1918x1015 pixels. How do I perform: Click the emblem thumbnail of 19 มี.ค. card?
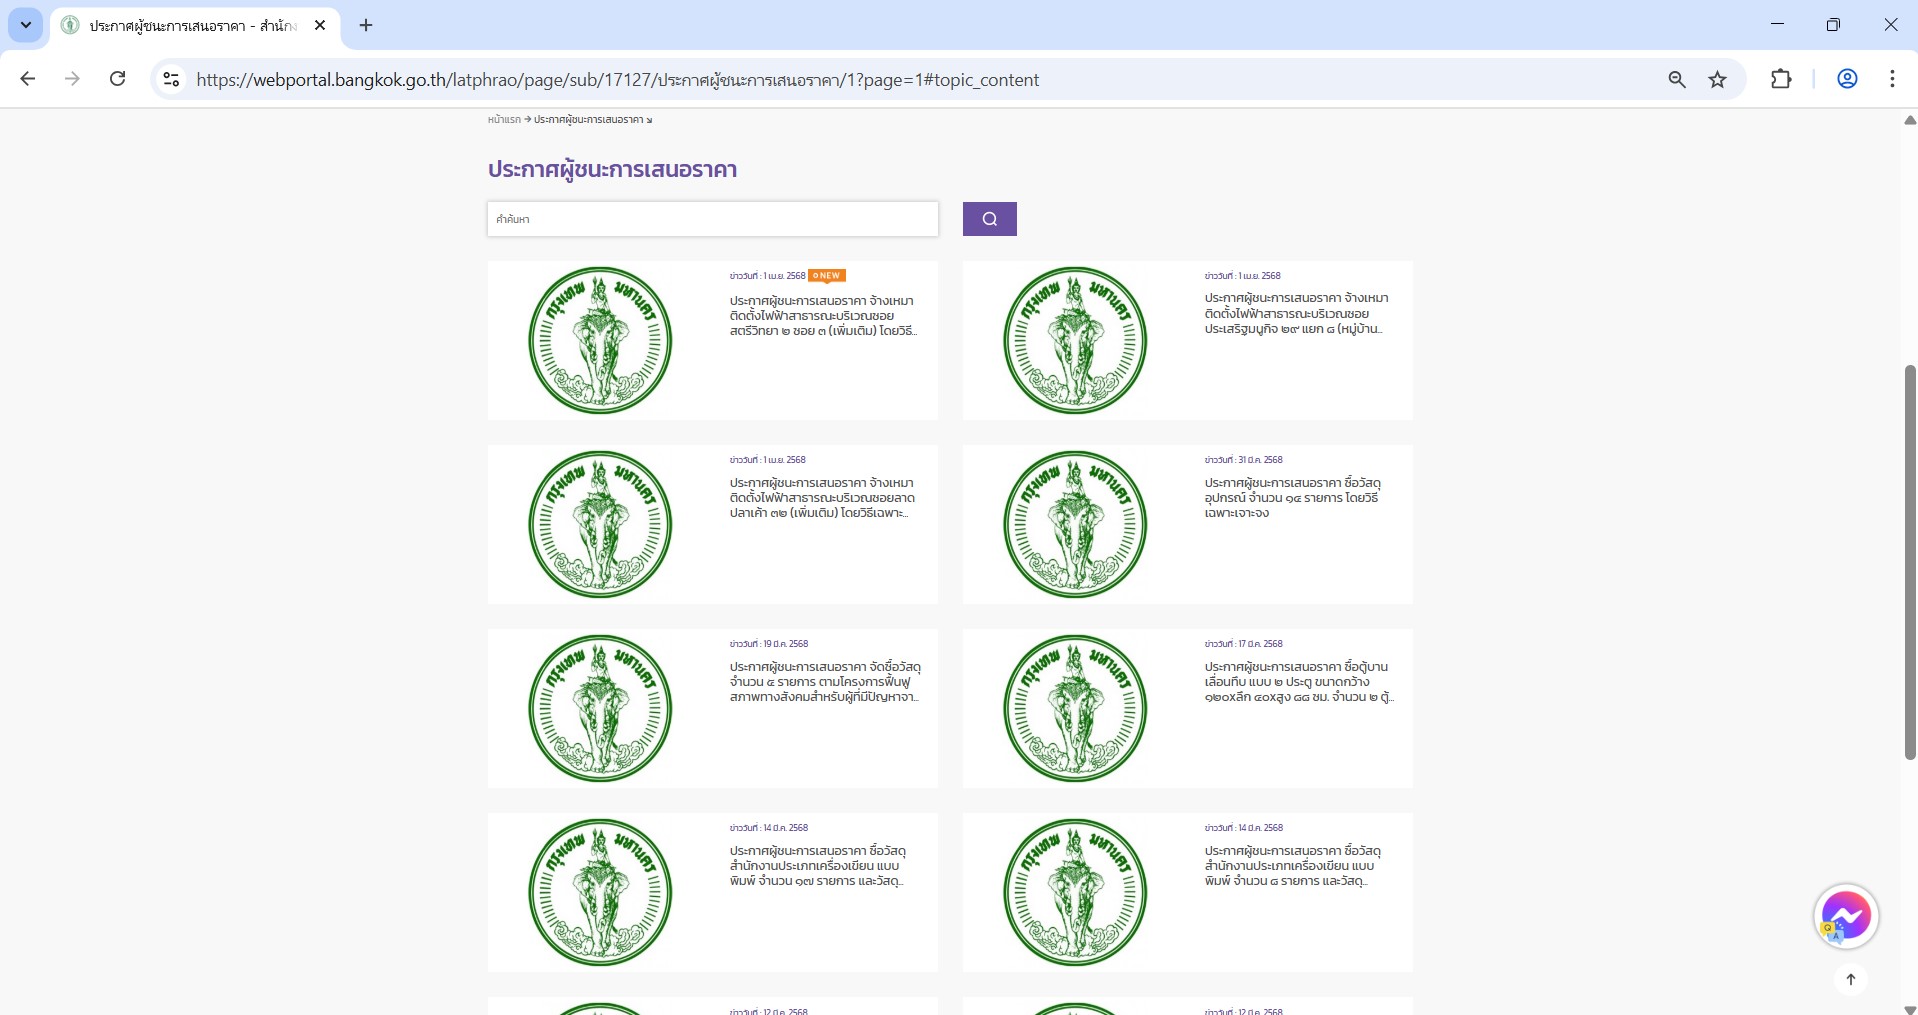600,708
